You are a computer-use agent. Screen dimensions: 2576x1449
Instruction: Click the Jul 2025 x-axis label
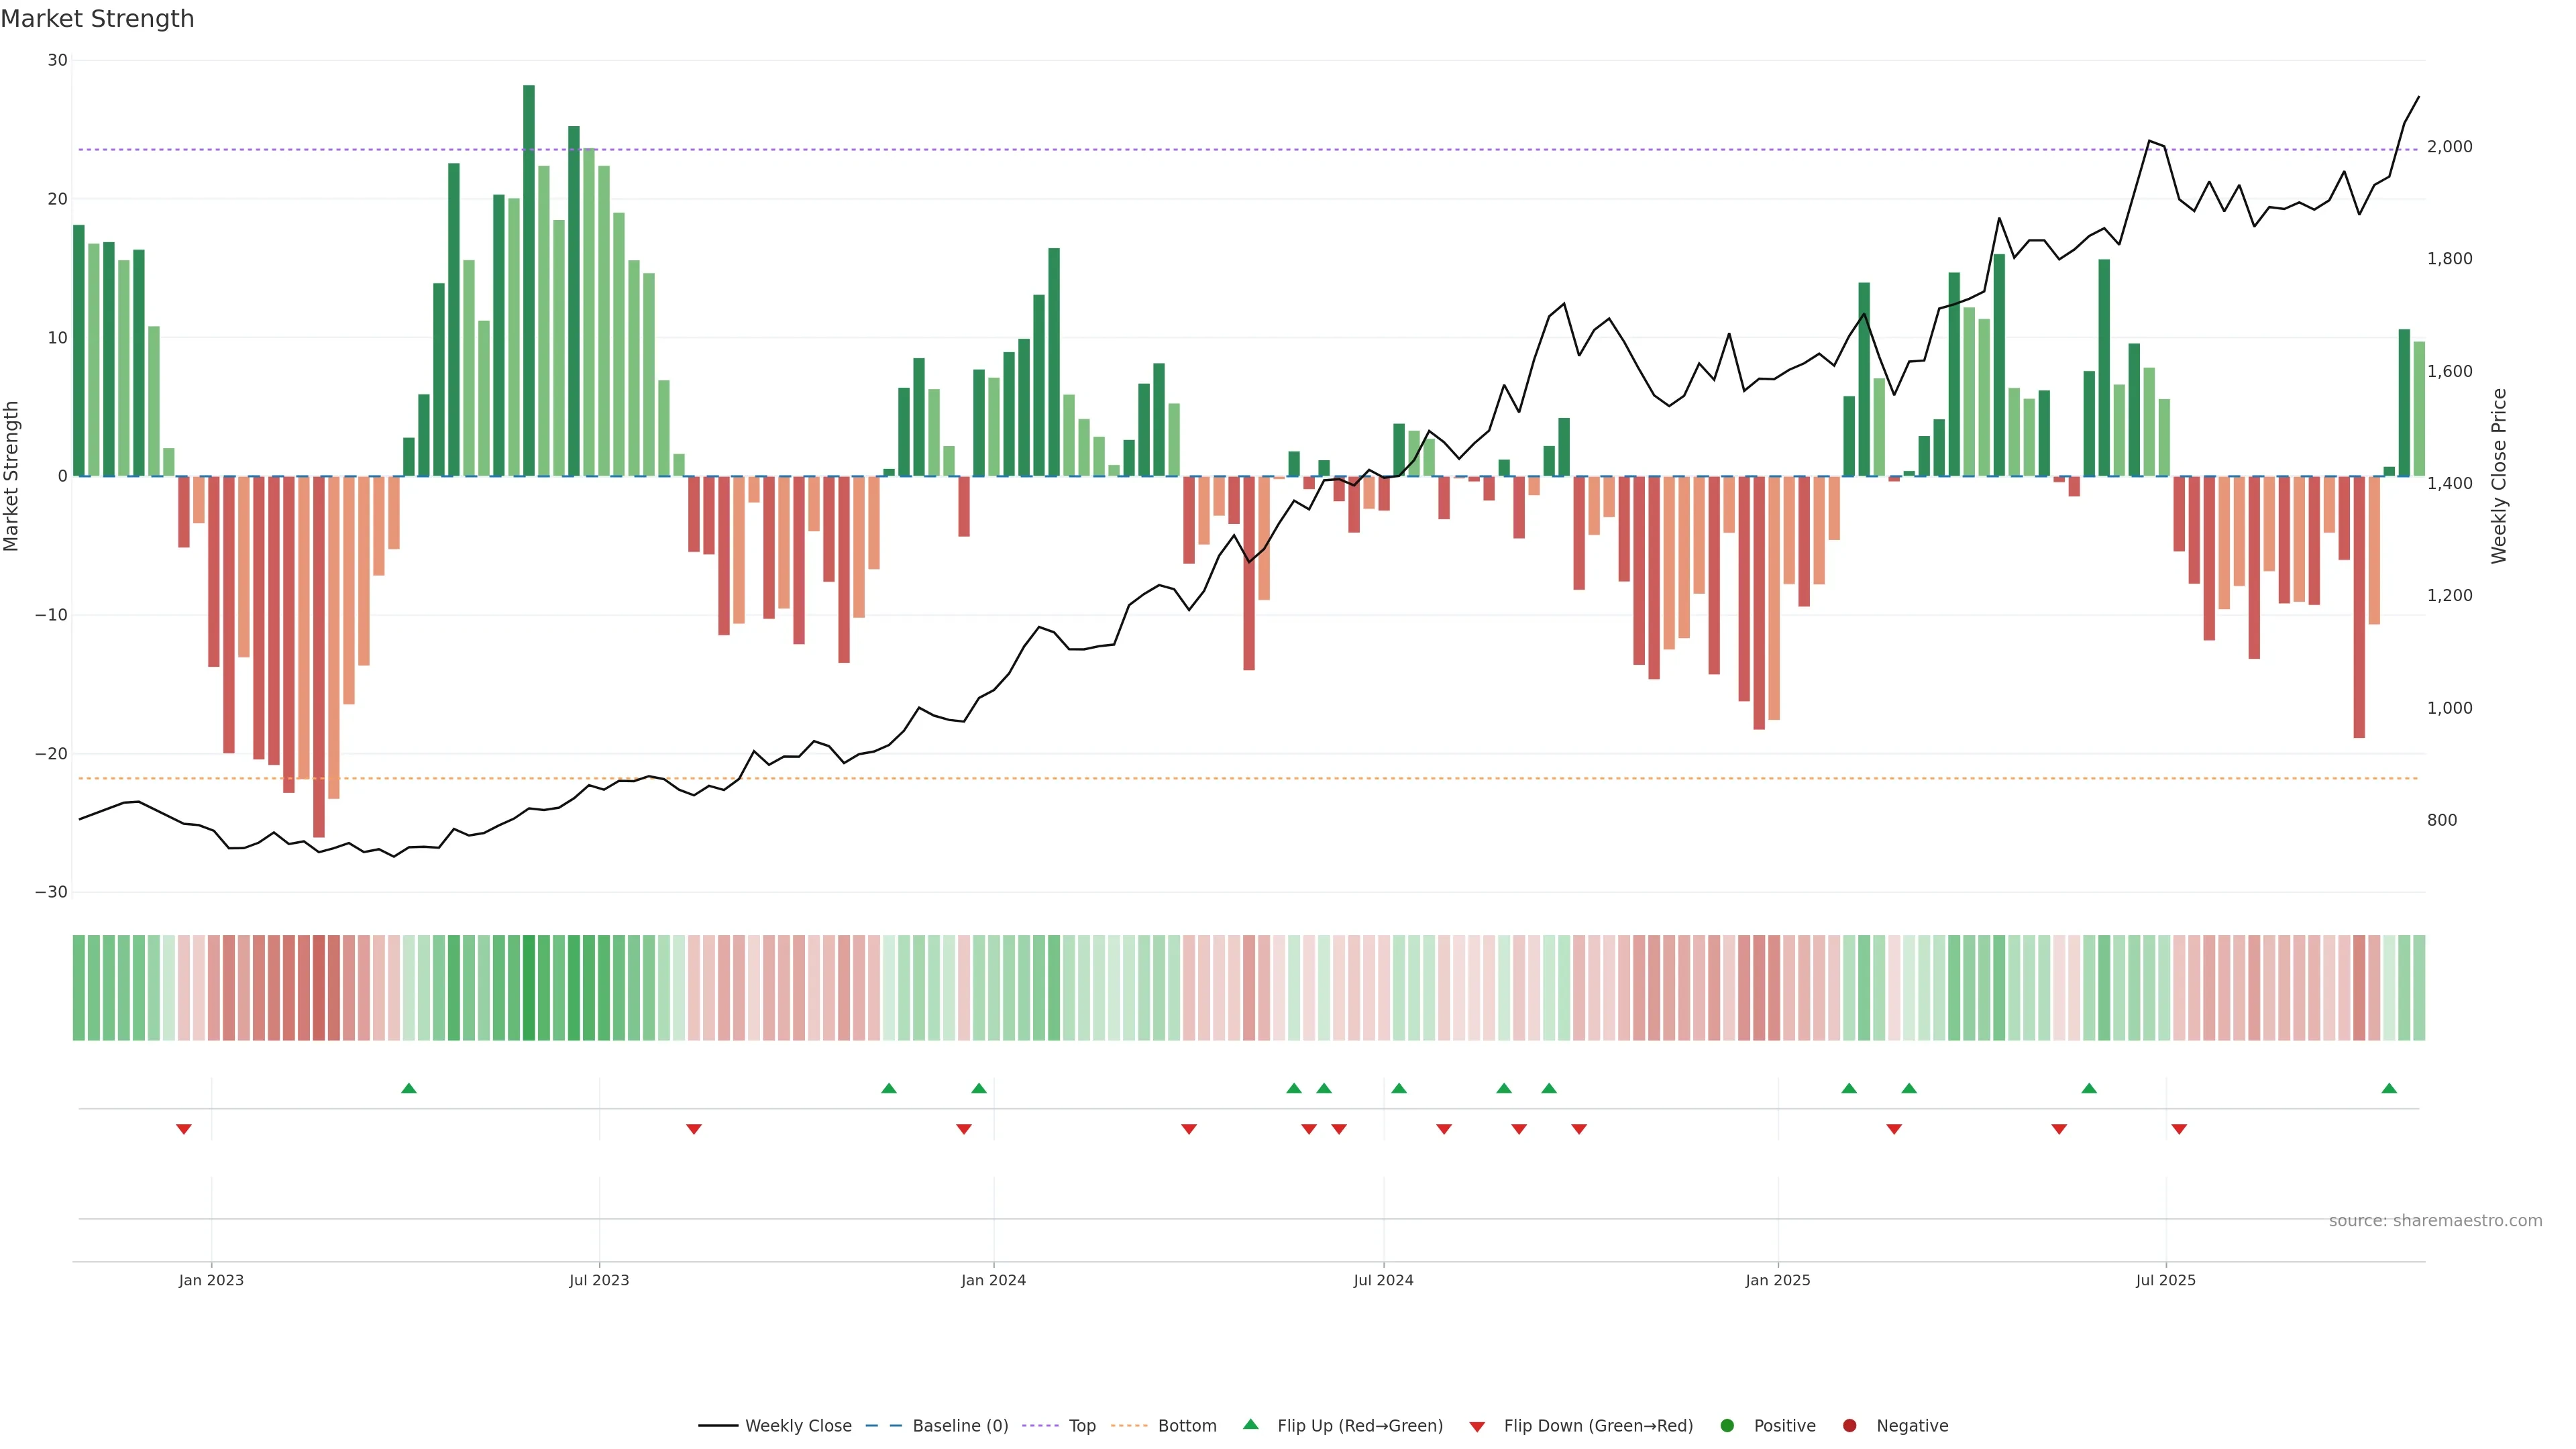coord(2165,1280)
